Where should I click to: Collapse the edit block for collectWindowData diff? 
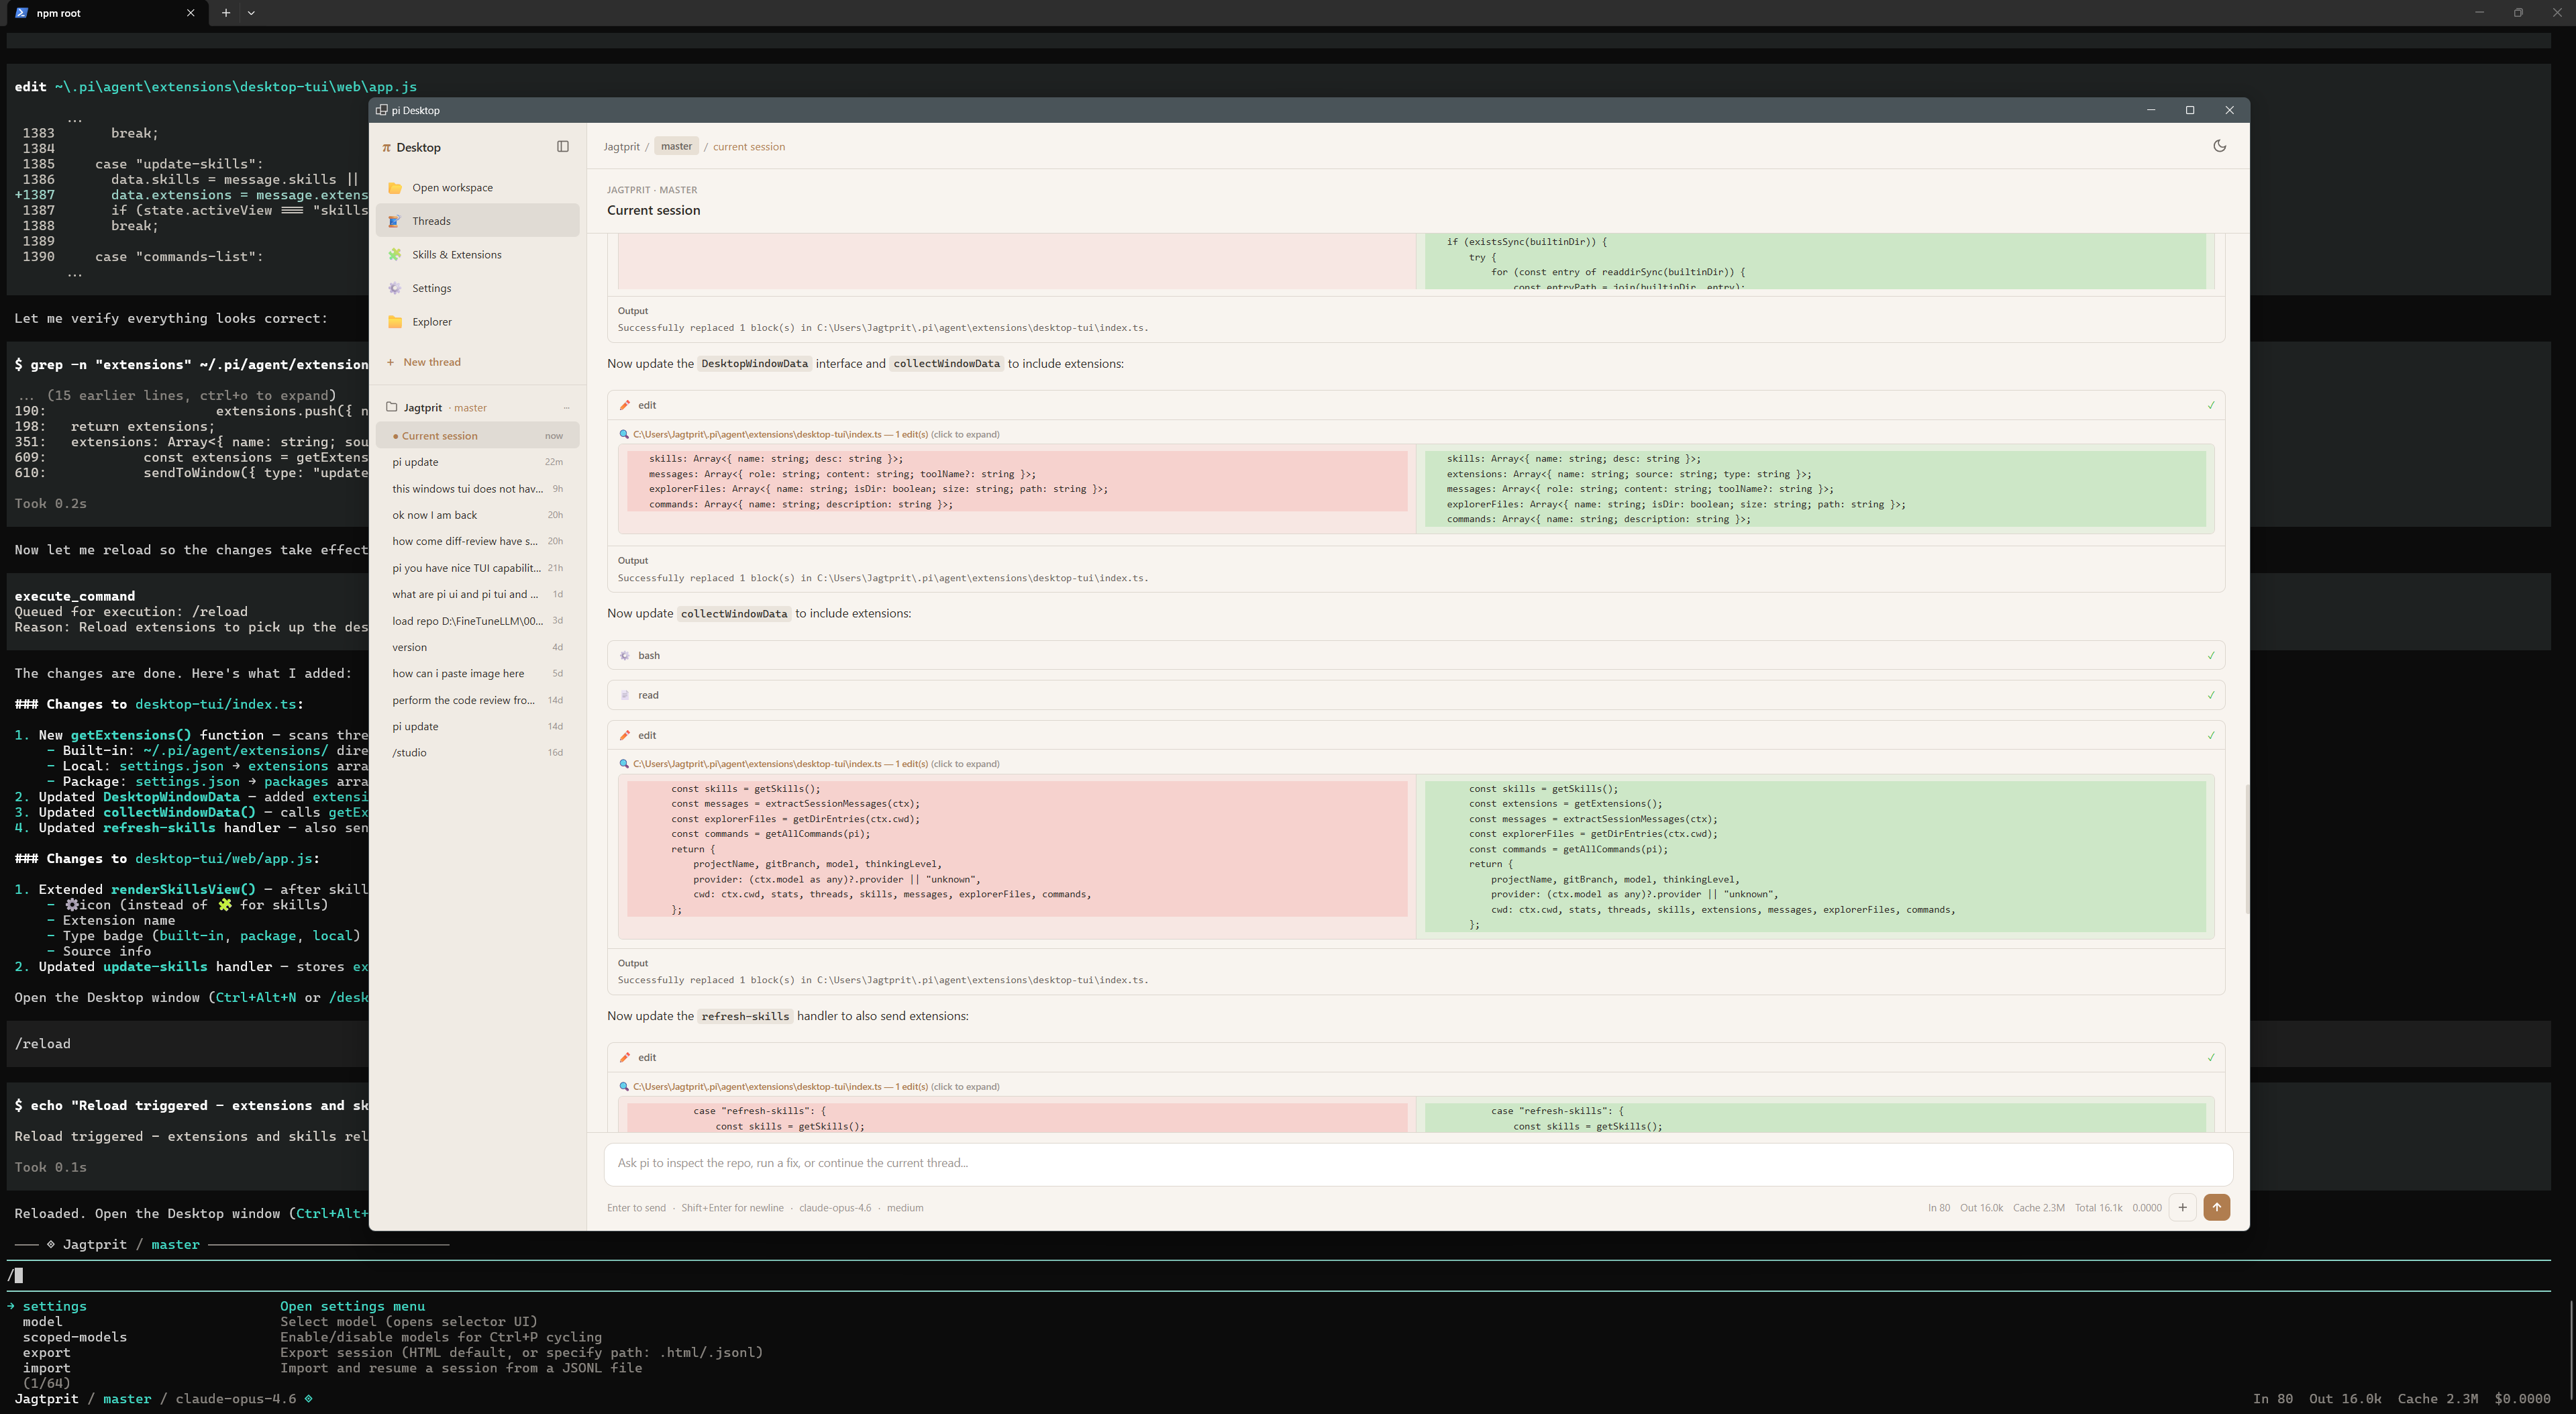click(x=1415, y=735)
